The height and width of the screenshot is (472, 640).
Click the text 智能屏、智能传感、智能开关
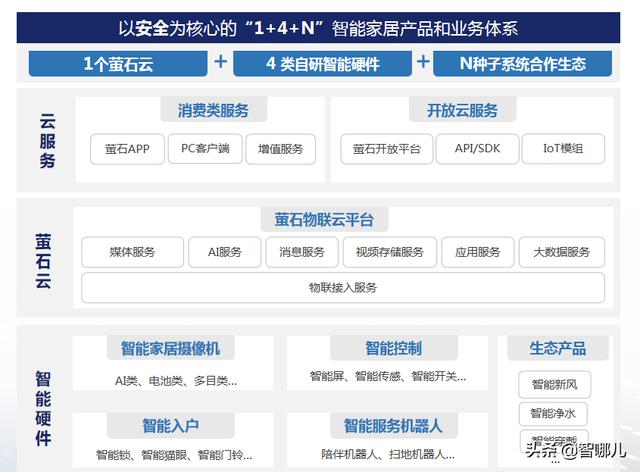tap(388, 376)
